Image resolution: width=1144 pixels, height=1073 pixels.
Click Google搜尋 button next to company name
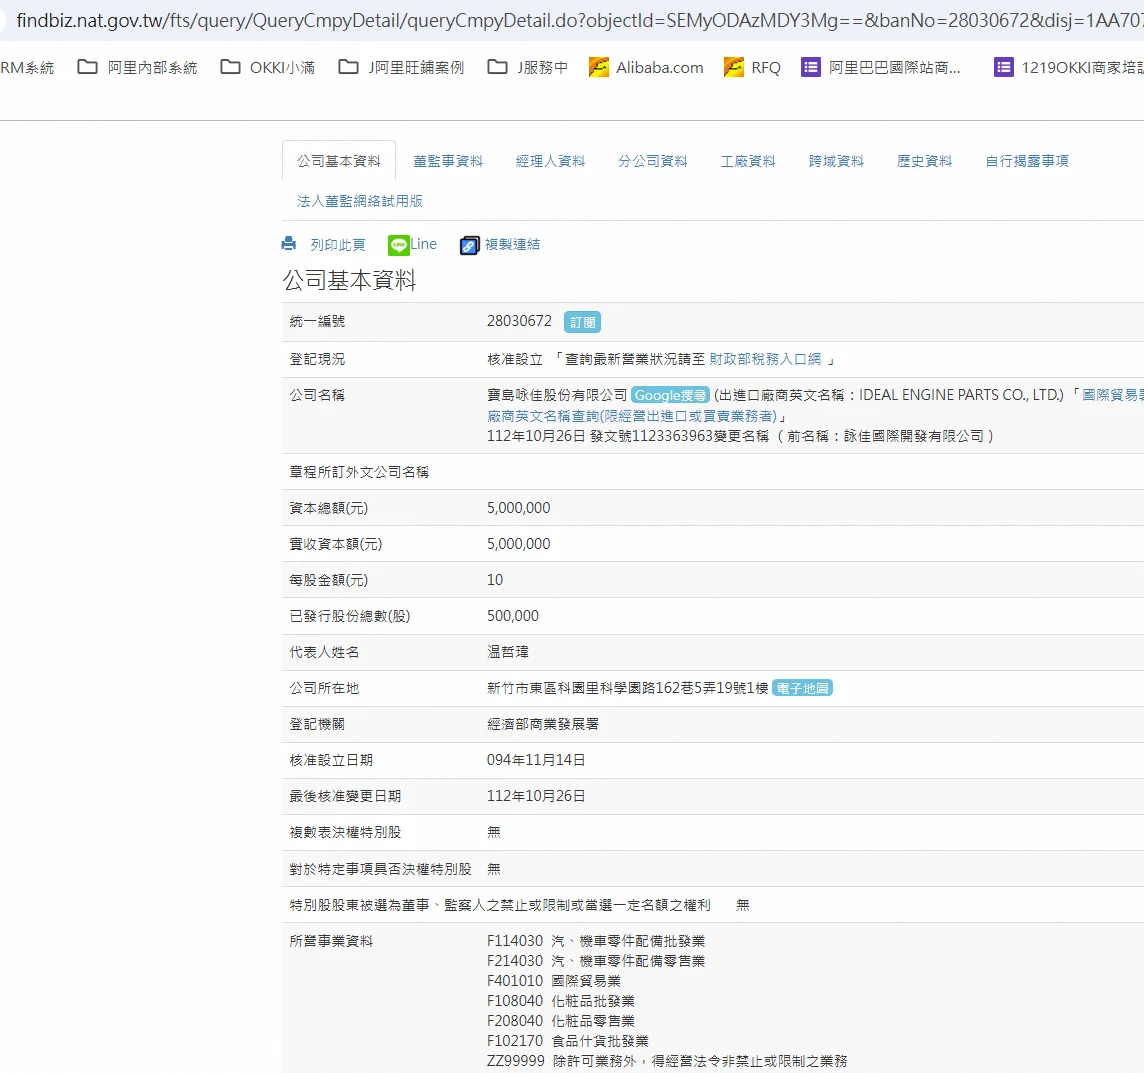click(x=670, y=395)
